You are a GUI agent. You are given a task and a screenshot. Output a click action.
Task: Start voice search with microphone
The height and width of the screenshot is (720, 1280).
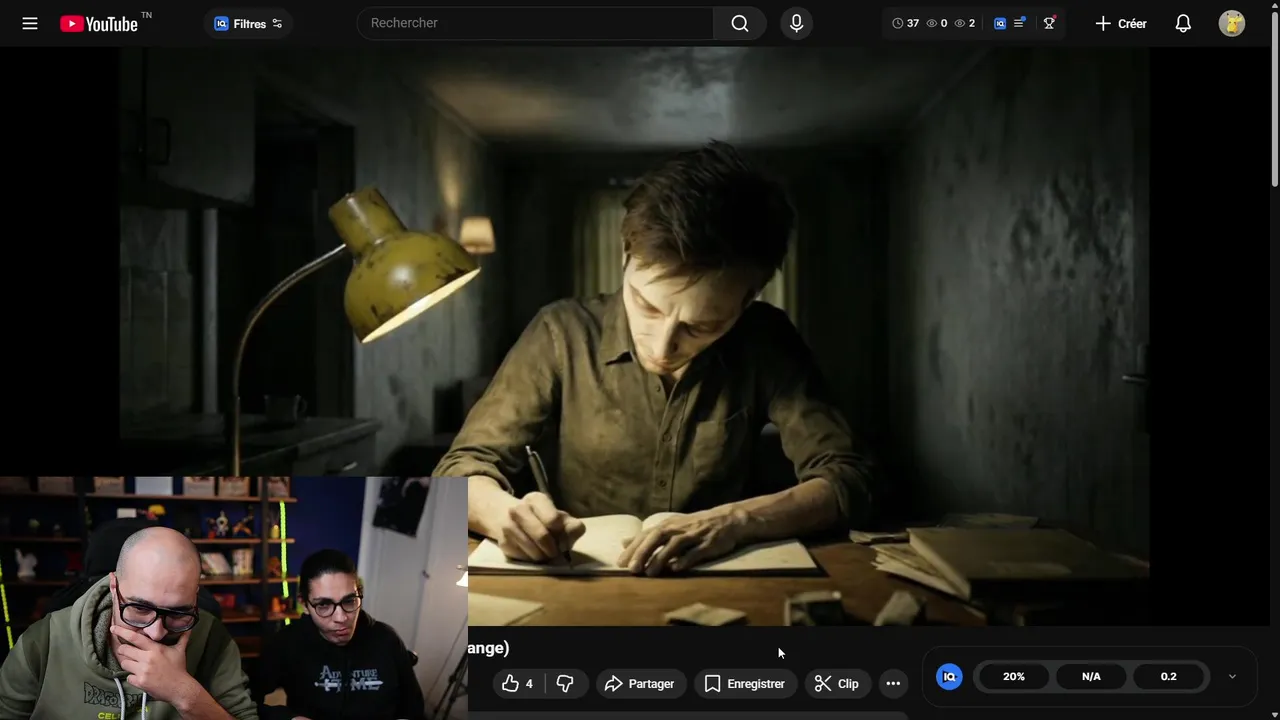pos(796,23)
